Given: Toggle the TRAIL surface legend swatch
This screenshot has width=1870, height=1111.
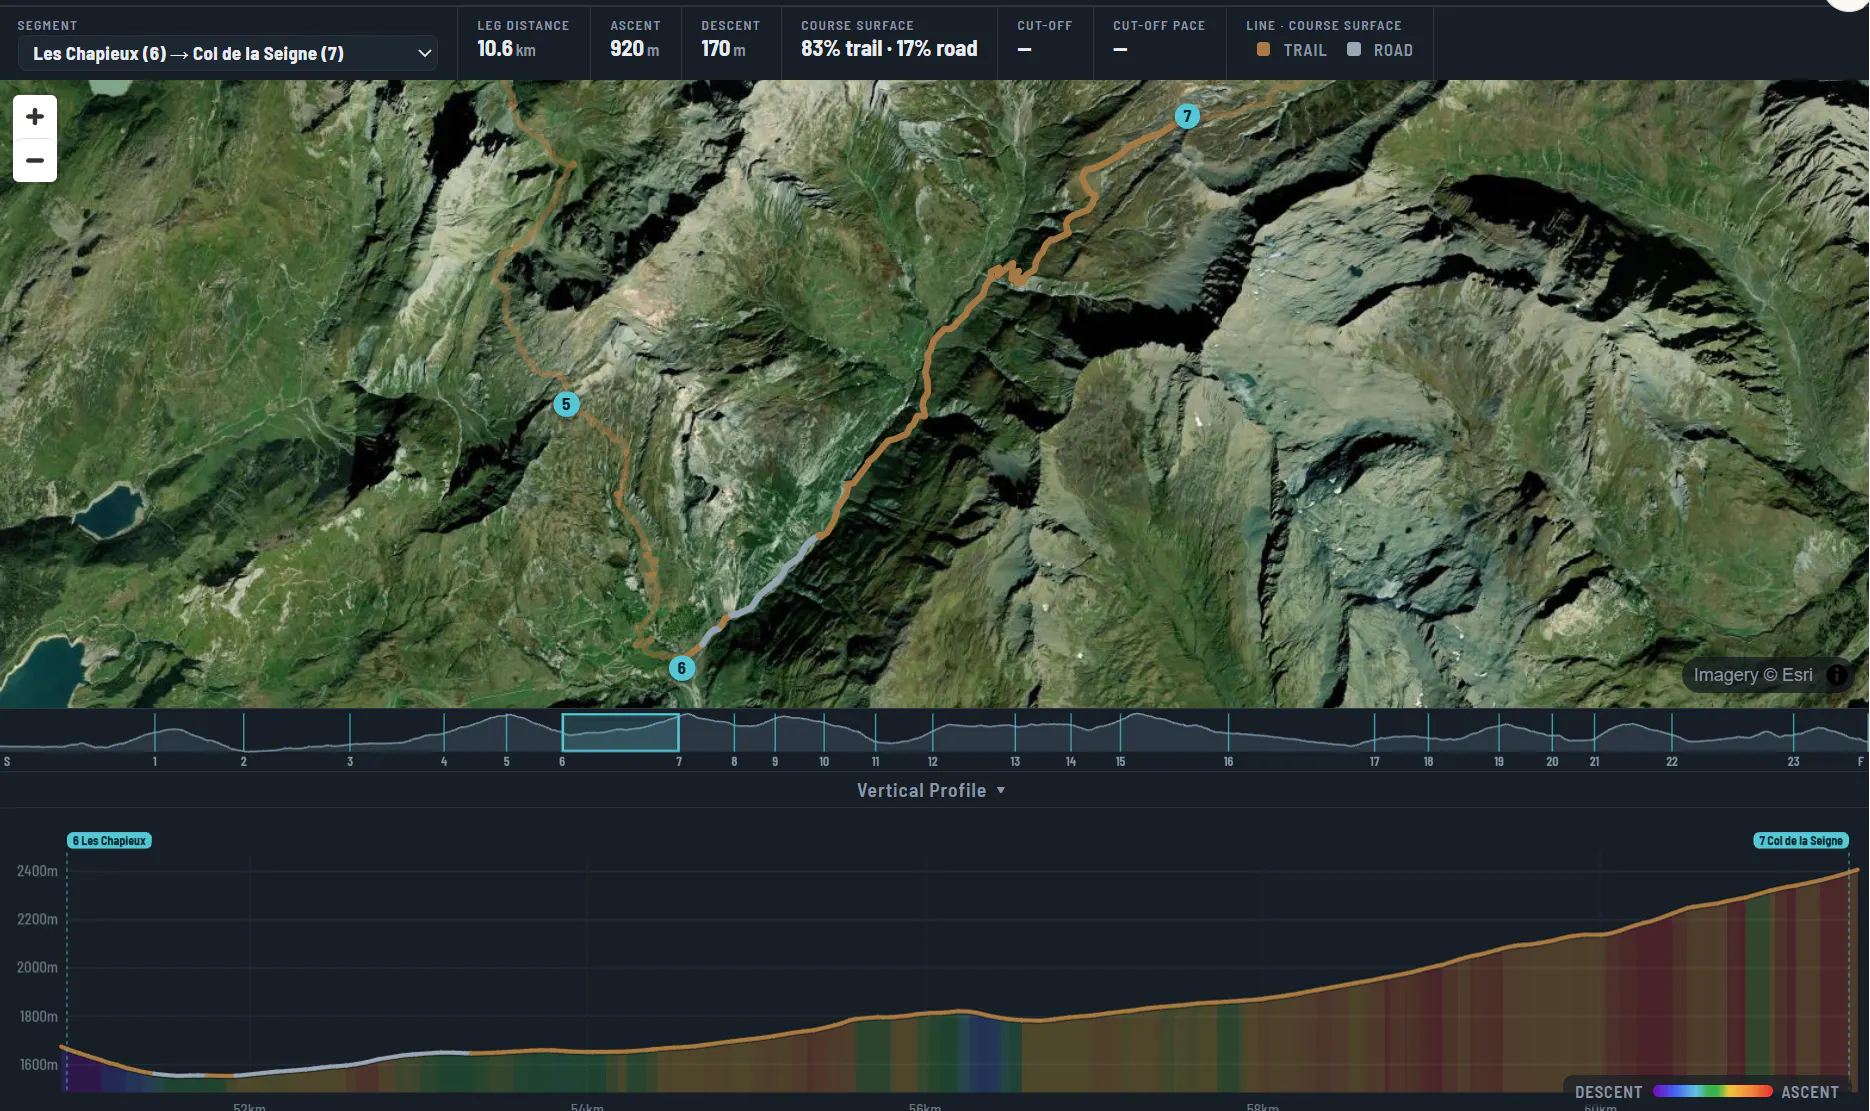Looking at the screenshot, I should click(1264, 49).
